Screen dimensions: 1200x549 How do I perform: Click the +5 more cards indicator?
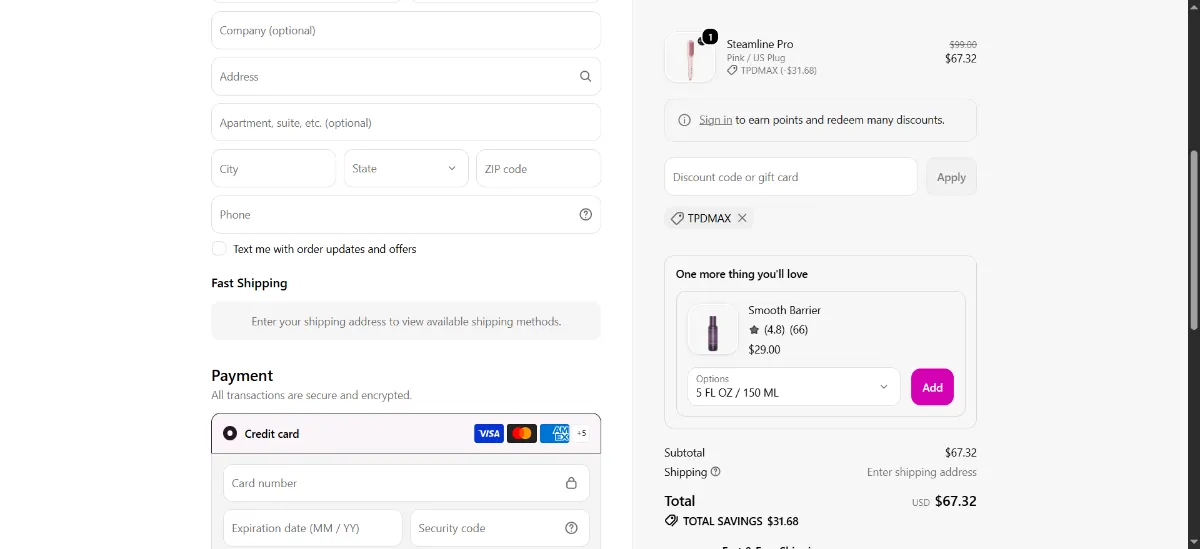[582, 434]
